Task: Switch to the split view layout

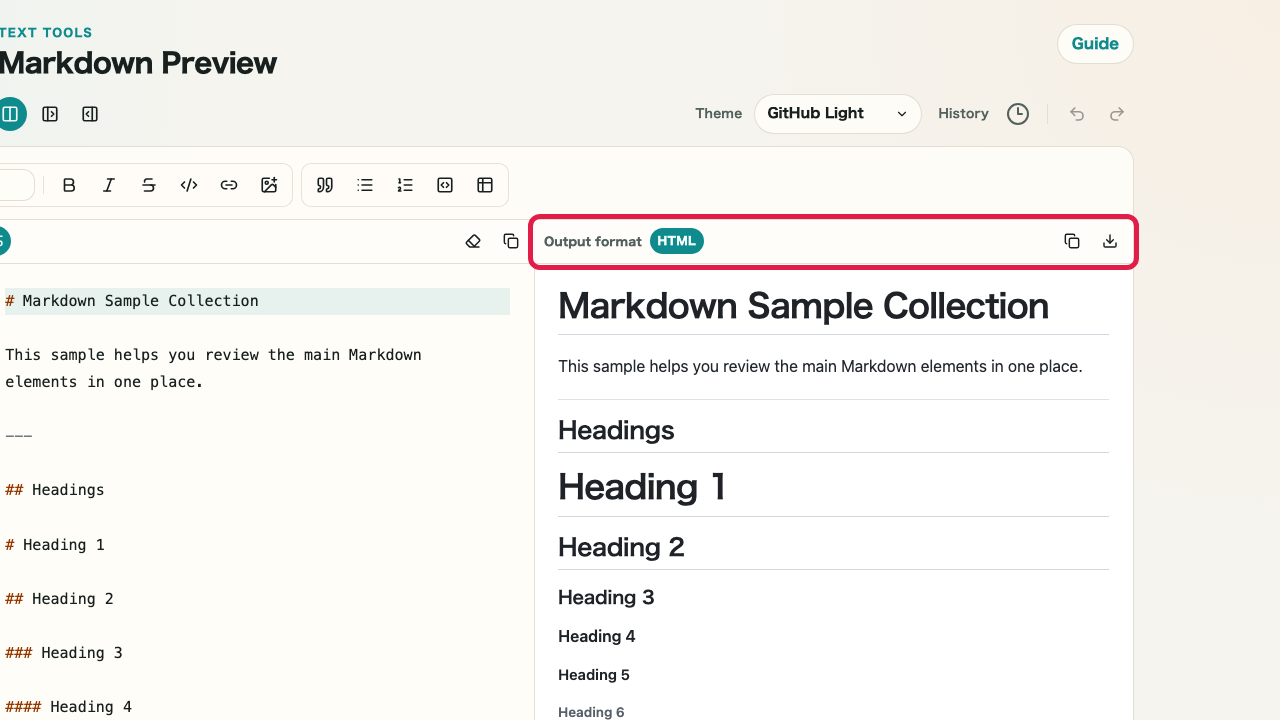Action: (x=10, y=114)
